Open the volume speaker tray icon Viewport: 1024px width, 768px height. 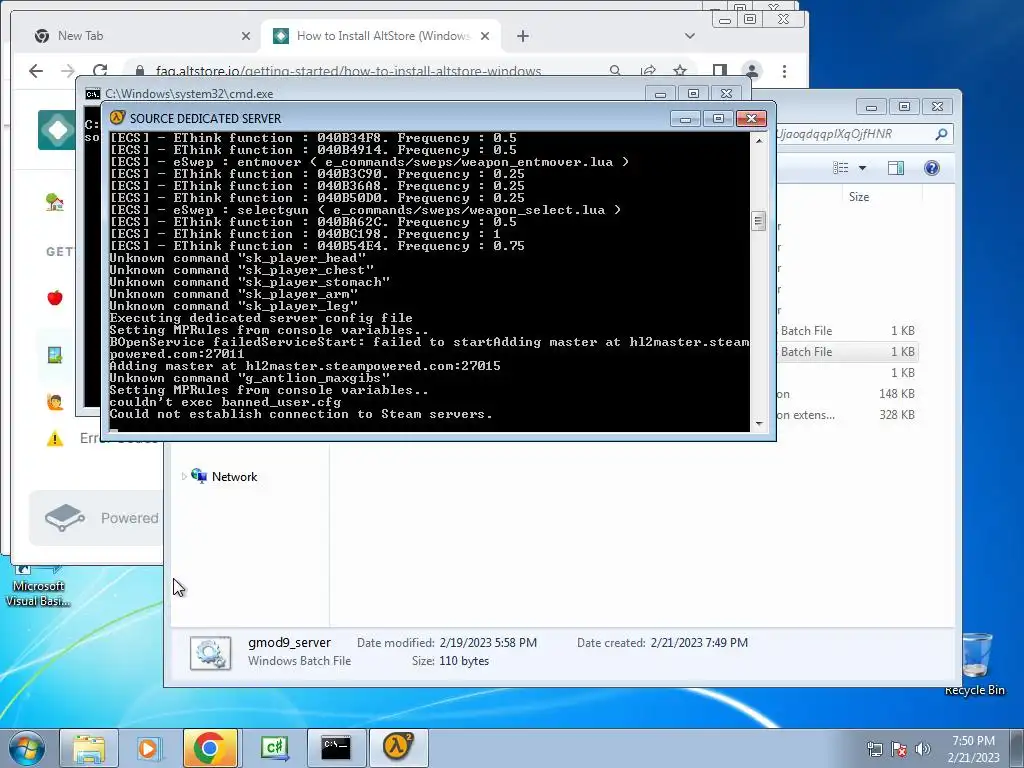coord(923,749)
